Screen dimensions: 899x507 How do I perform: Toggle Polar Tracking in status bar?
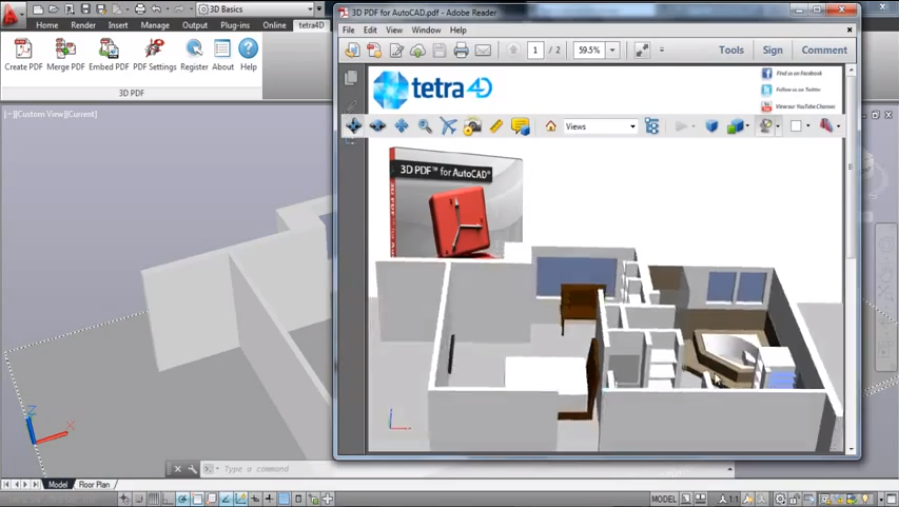pos(182,499)
